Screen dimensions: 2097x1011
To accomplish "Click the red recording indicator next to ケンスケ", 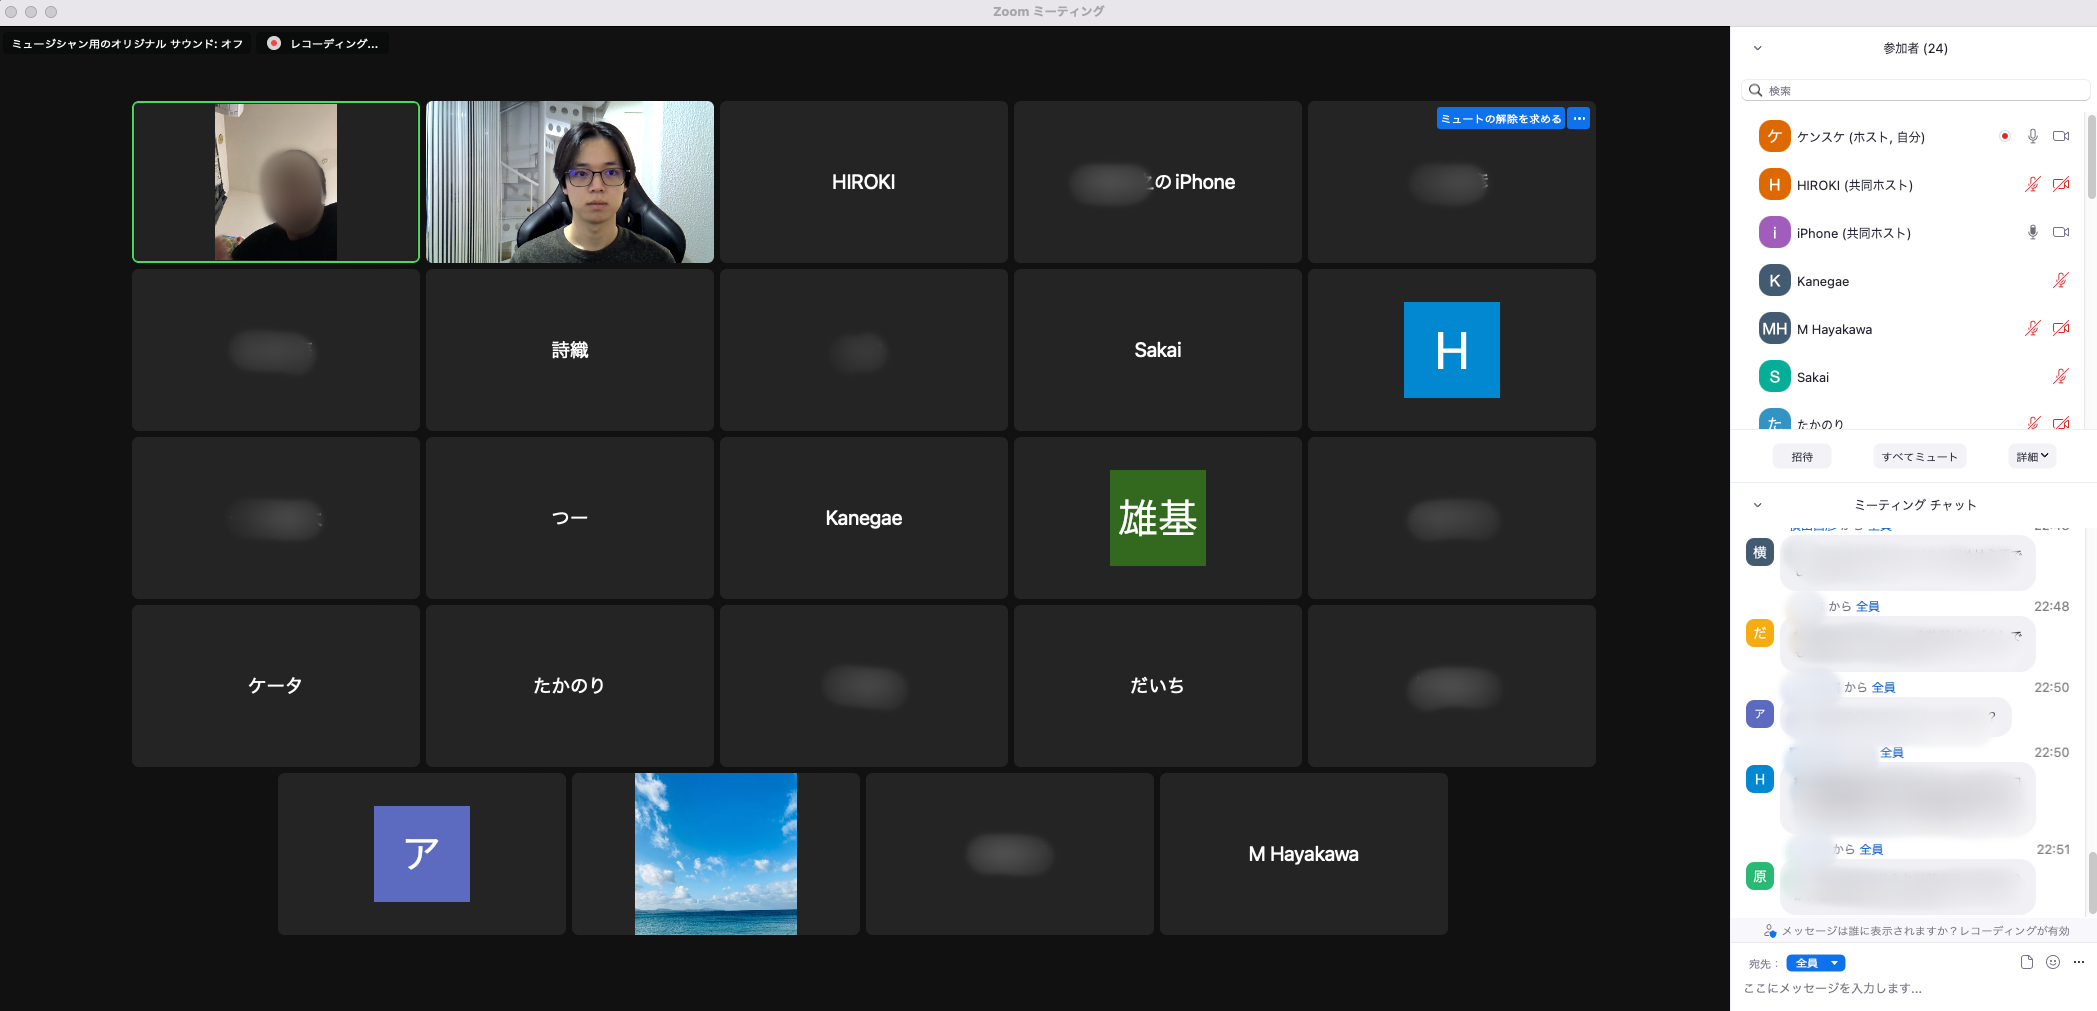I will coord(2004,136).
